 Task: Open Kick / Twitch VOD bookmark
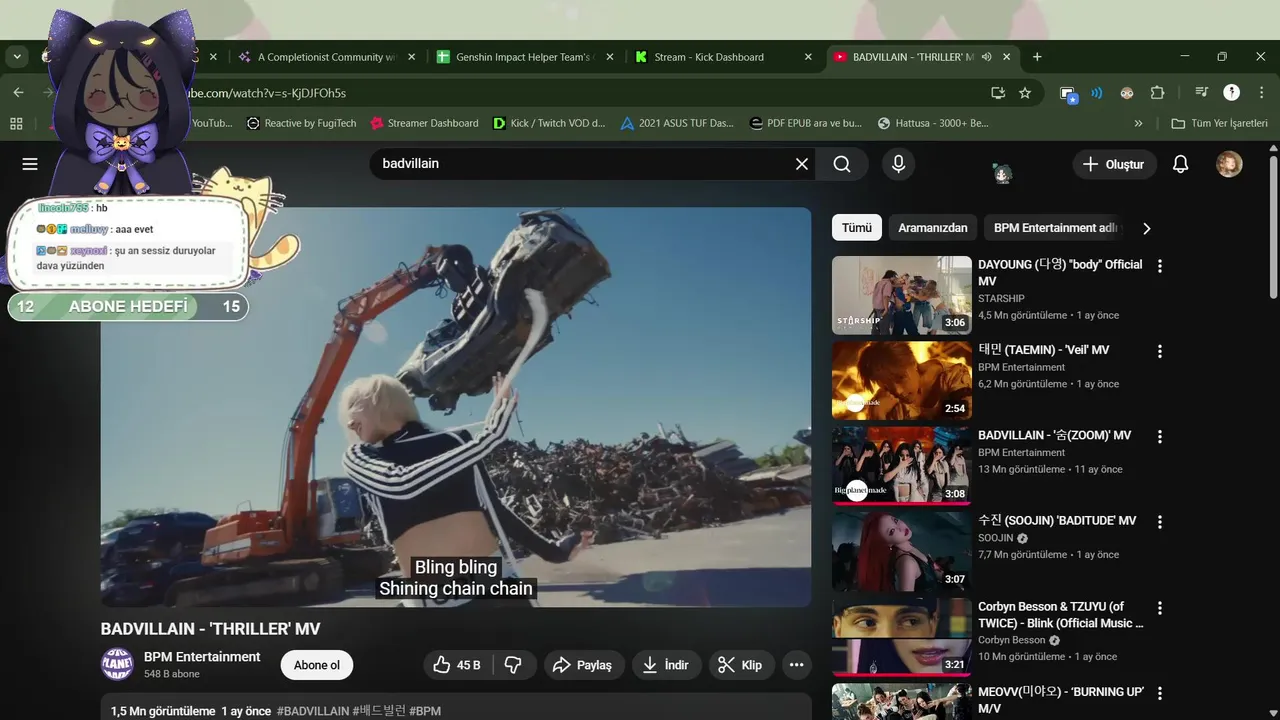coord(549,123)
